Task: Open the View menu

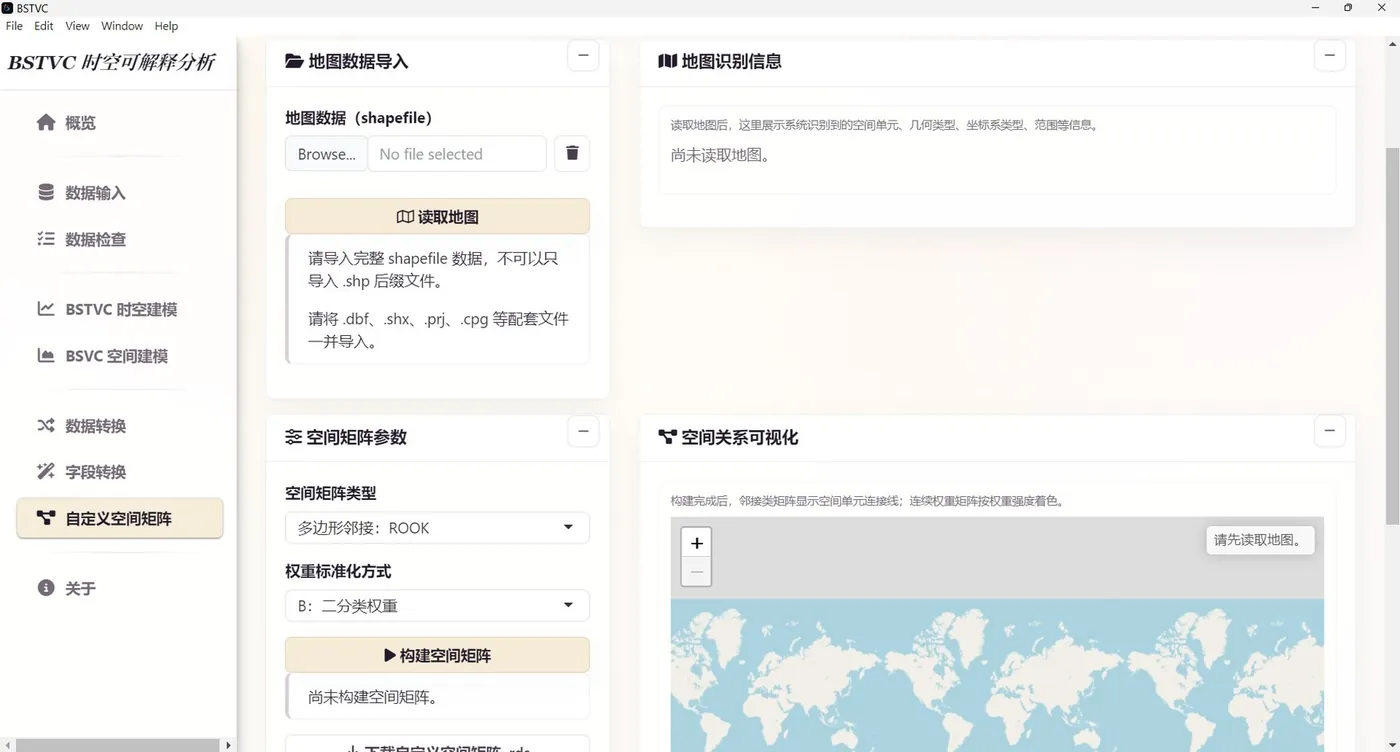Action: (x=77, y=26)
